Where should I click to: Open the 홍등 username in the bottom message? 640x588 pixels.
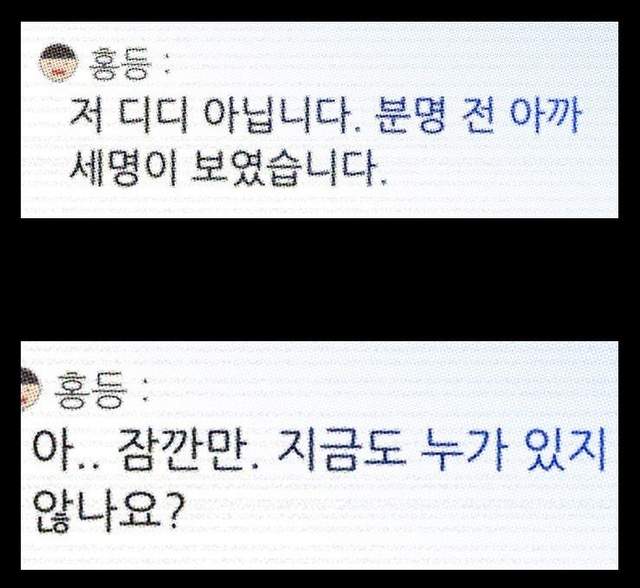[92, 386]
